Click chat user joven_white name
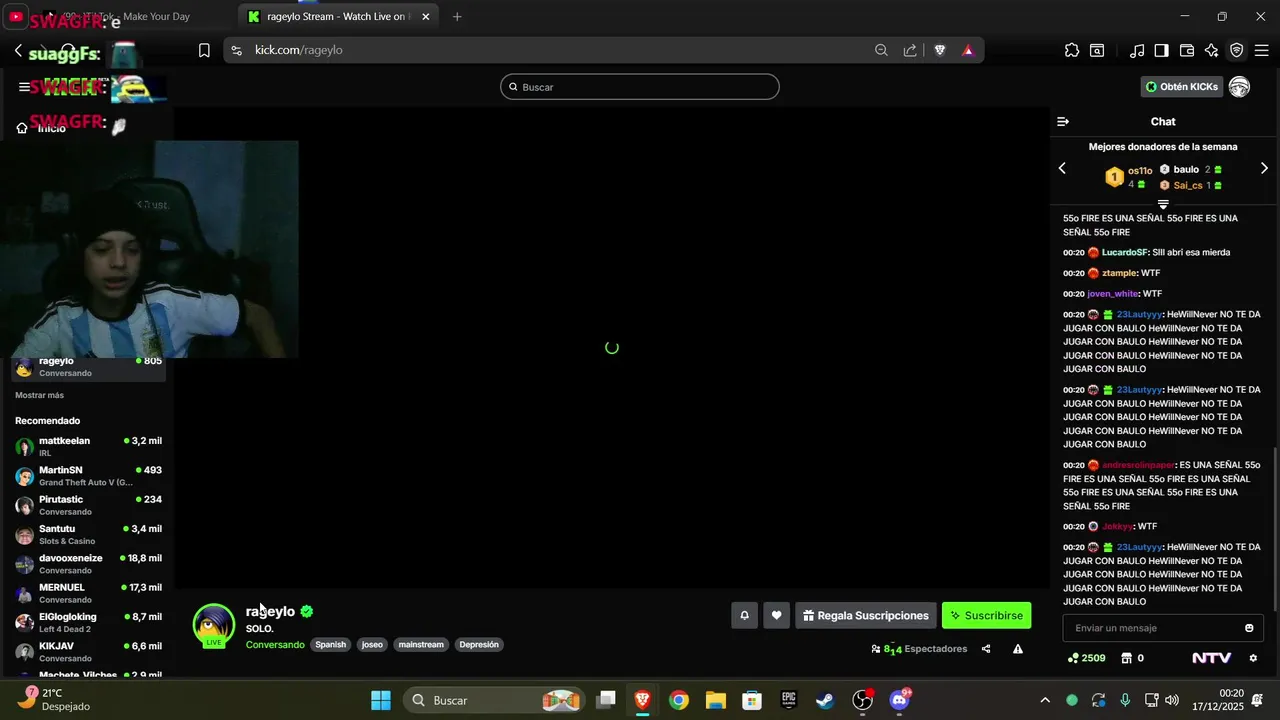Image resolution: width=1280 pixels, height=720 pixels. click(x=1112, y=294)
